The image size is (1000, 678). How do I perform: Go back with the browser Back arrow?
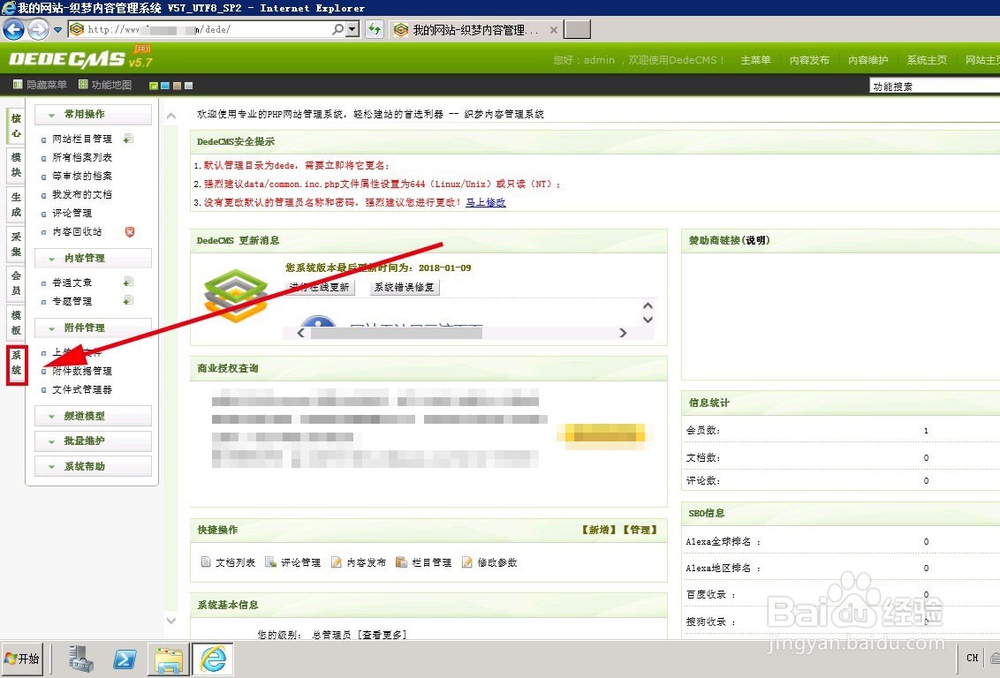[13, 29]
